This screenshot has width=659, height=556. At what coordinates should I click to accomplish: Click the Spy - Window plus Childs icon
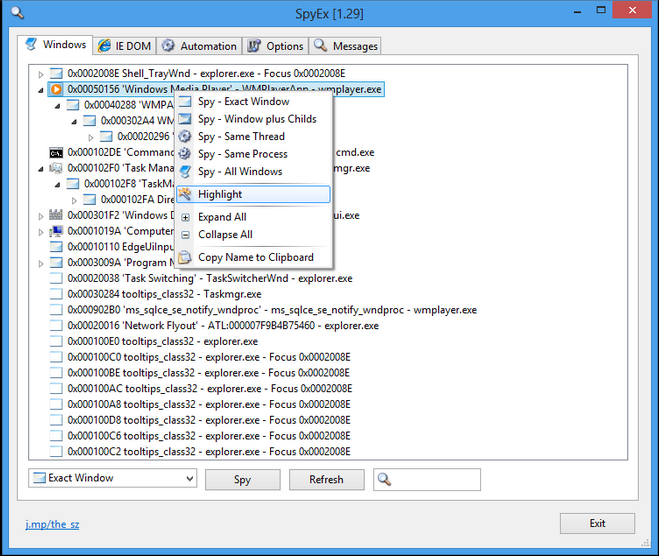click(185, 119)
